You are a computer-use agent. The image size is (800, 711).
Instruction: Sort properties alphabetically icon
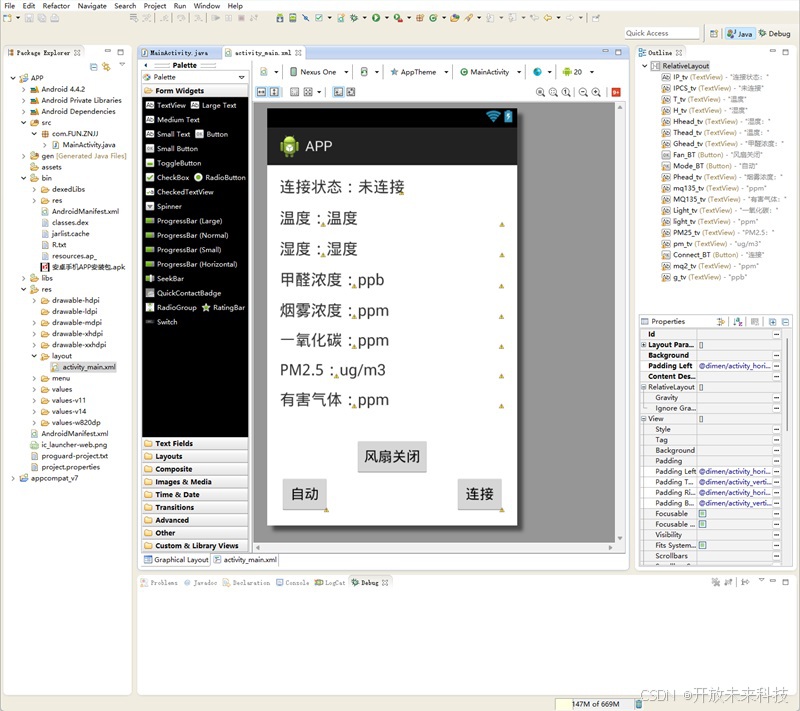pyautogui.click(x=738, y=322)
